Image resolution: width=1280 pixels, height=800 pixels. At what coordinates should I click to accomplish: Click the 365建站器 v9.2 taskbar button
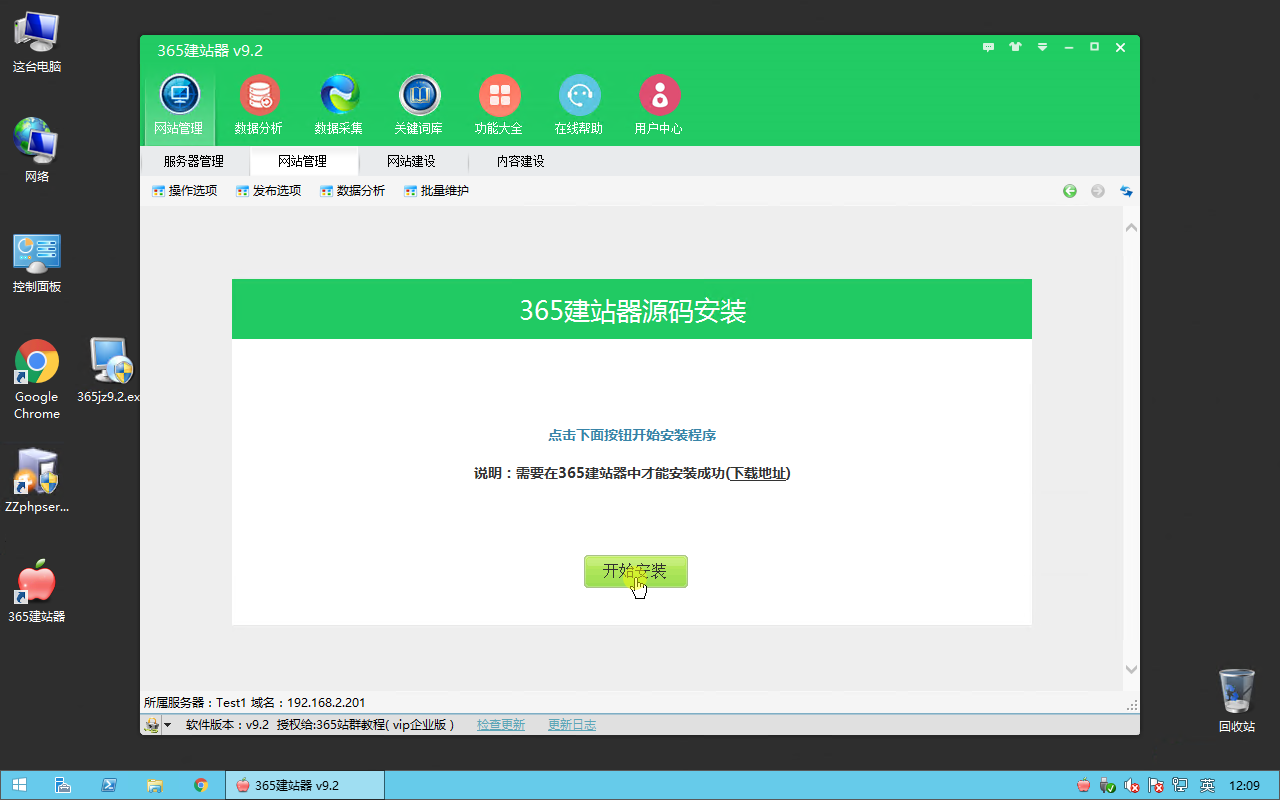tap(305, 785)
